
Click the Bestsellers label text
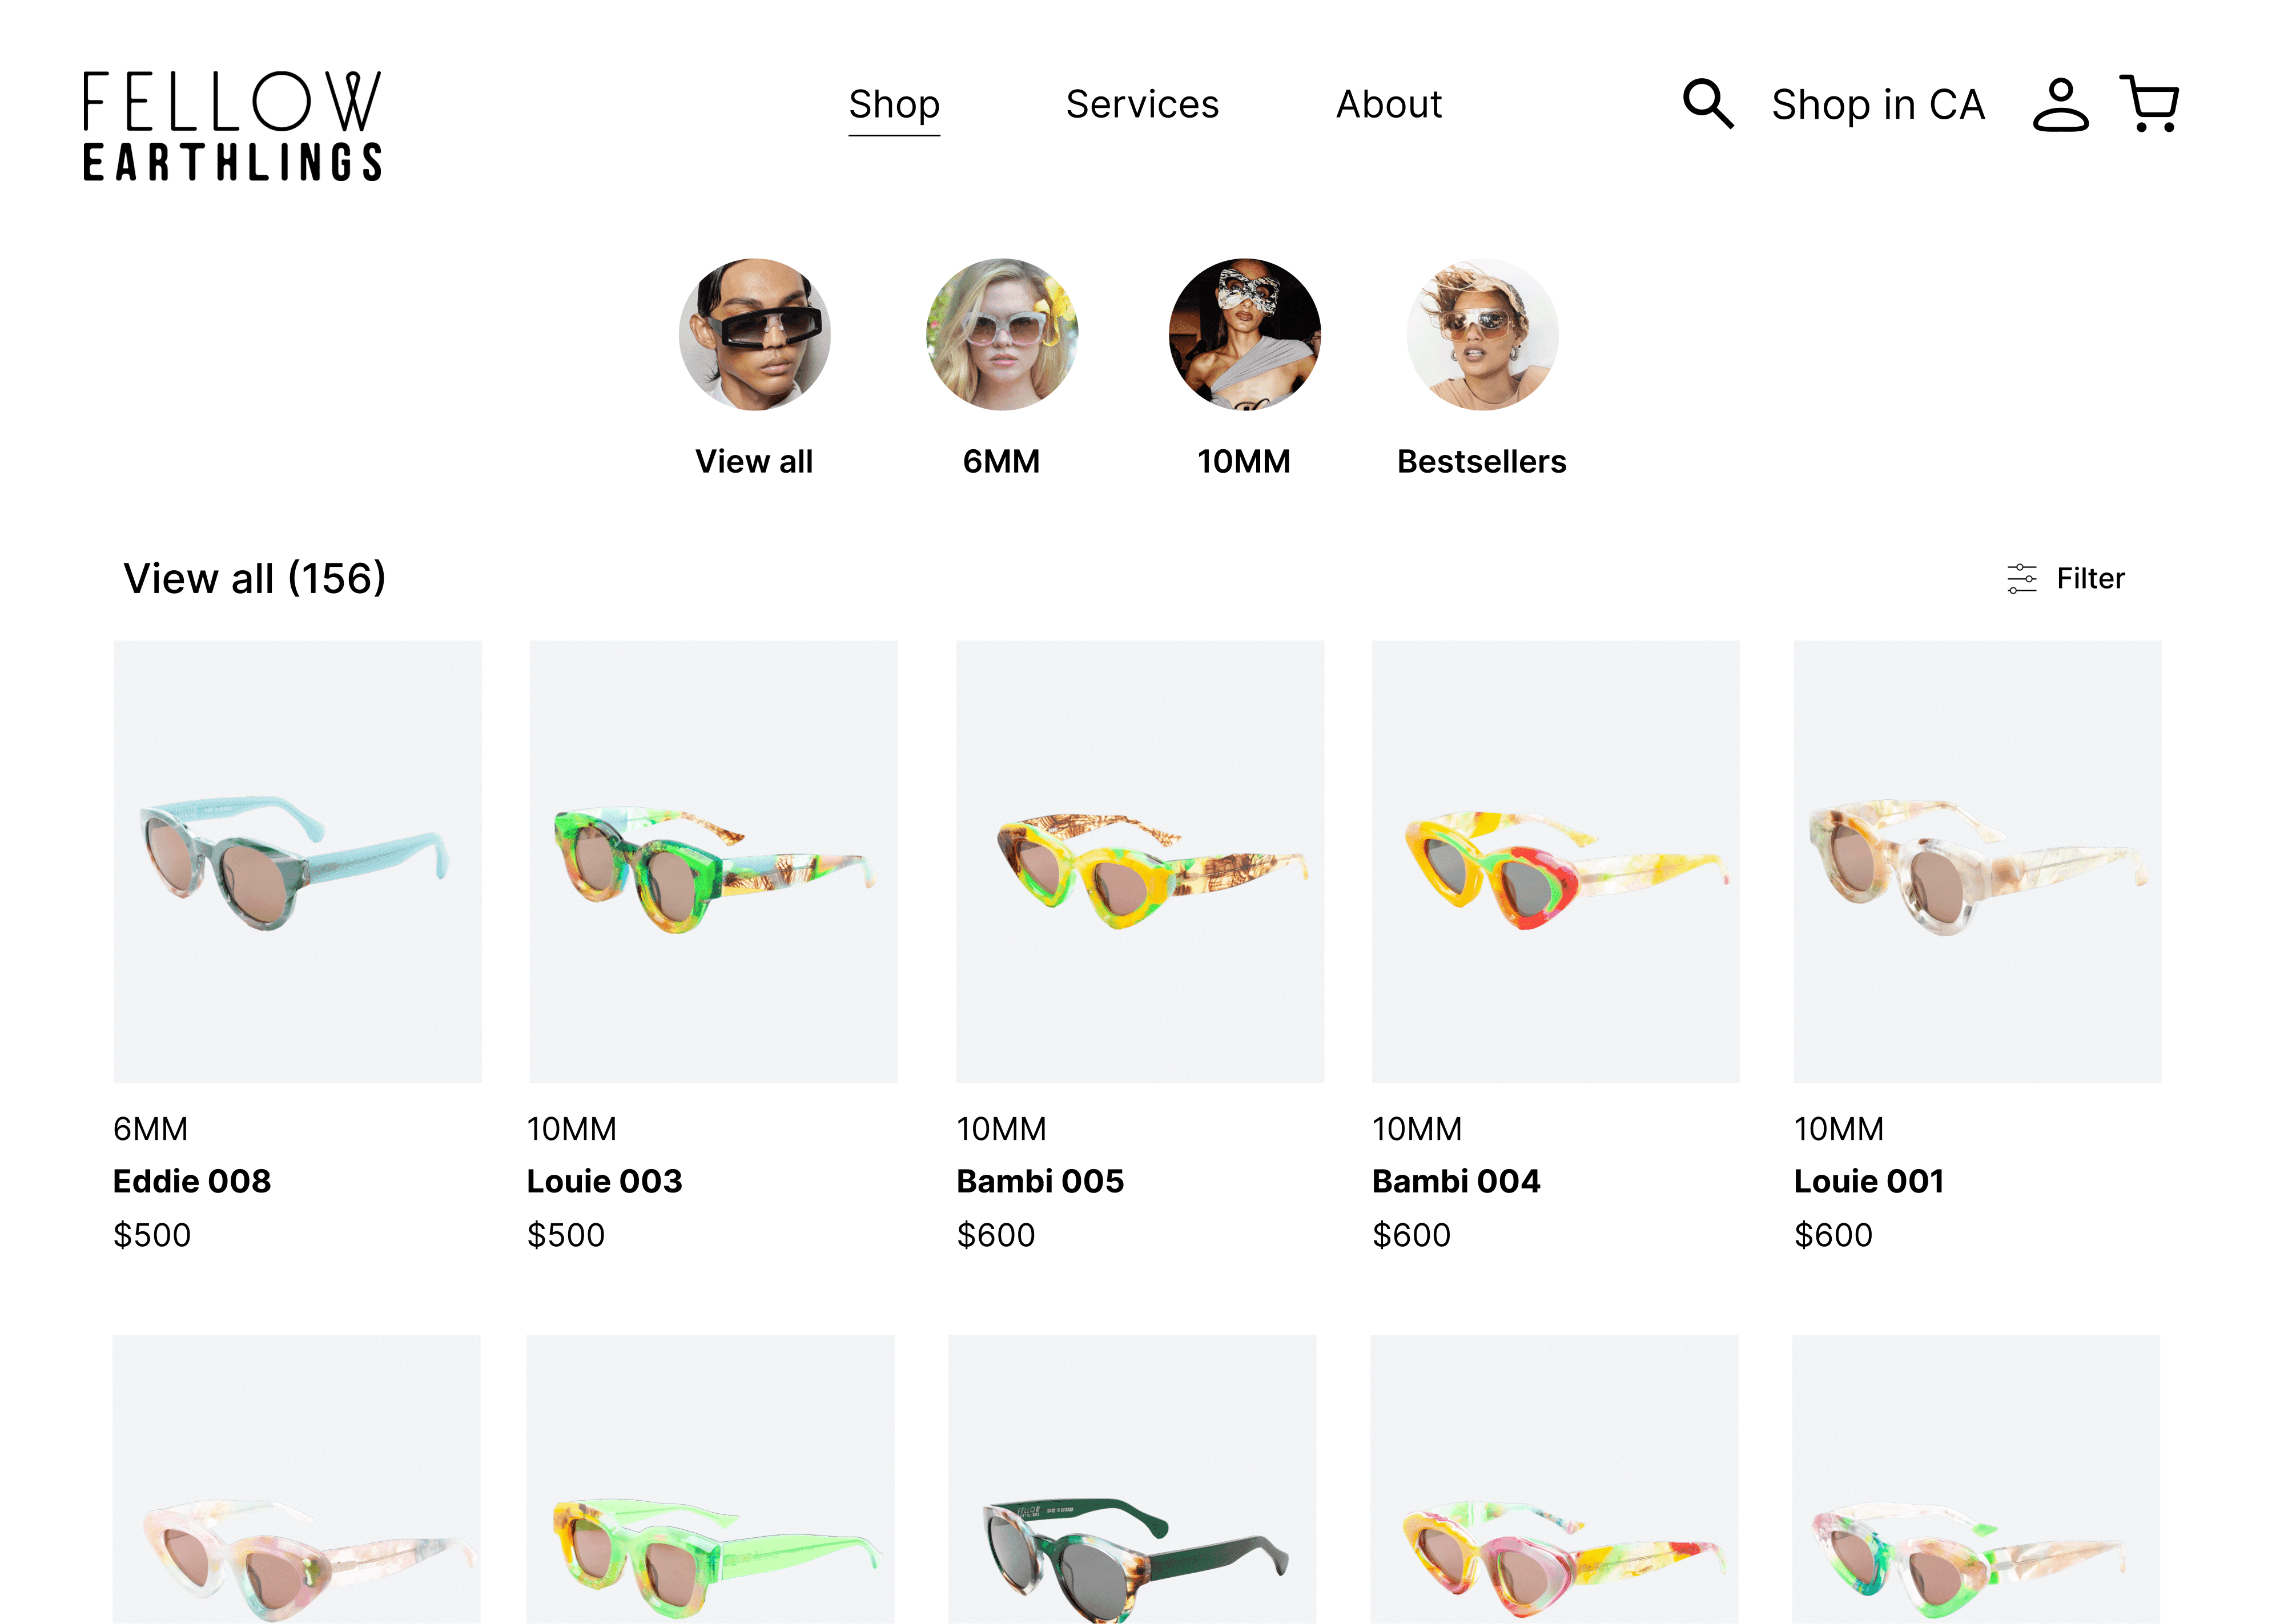pos(1482,462)
